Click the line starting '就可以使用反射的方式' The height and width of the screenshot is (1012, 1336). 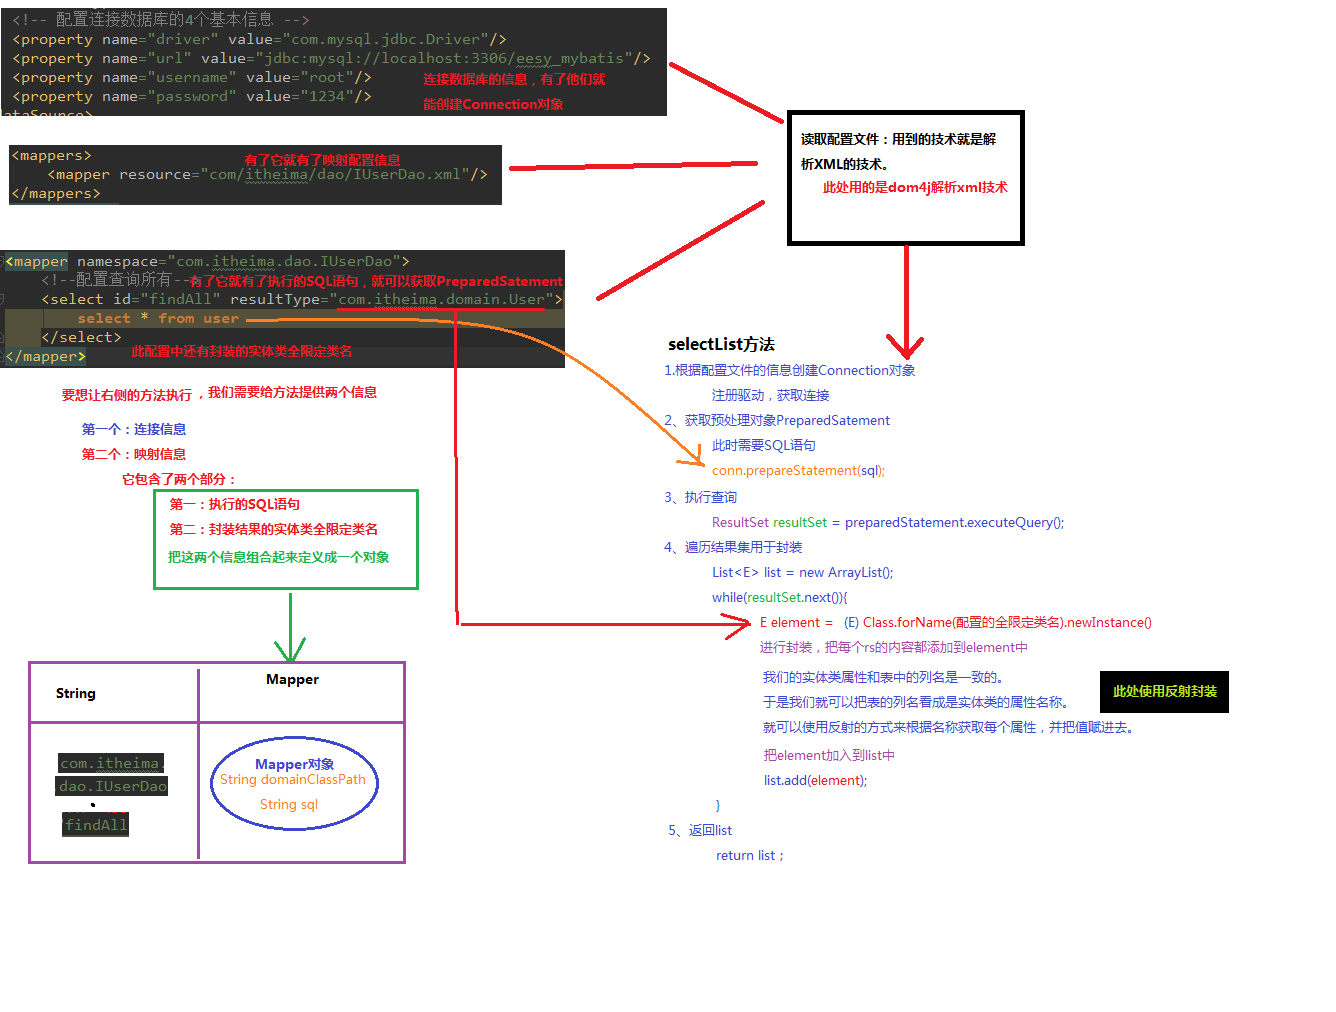tap(950, 727)
